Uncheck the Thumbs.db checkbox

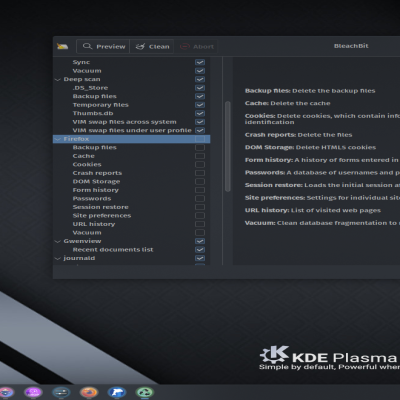click(200, 113)
